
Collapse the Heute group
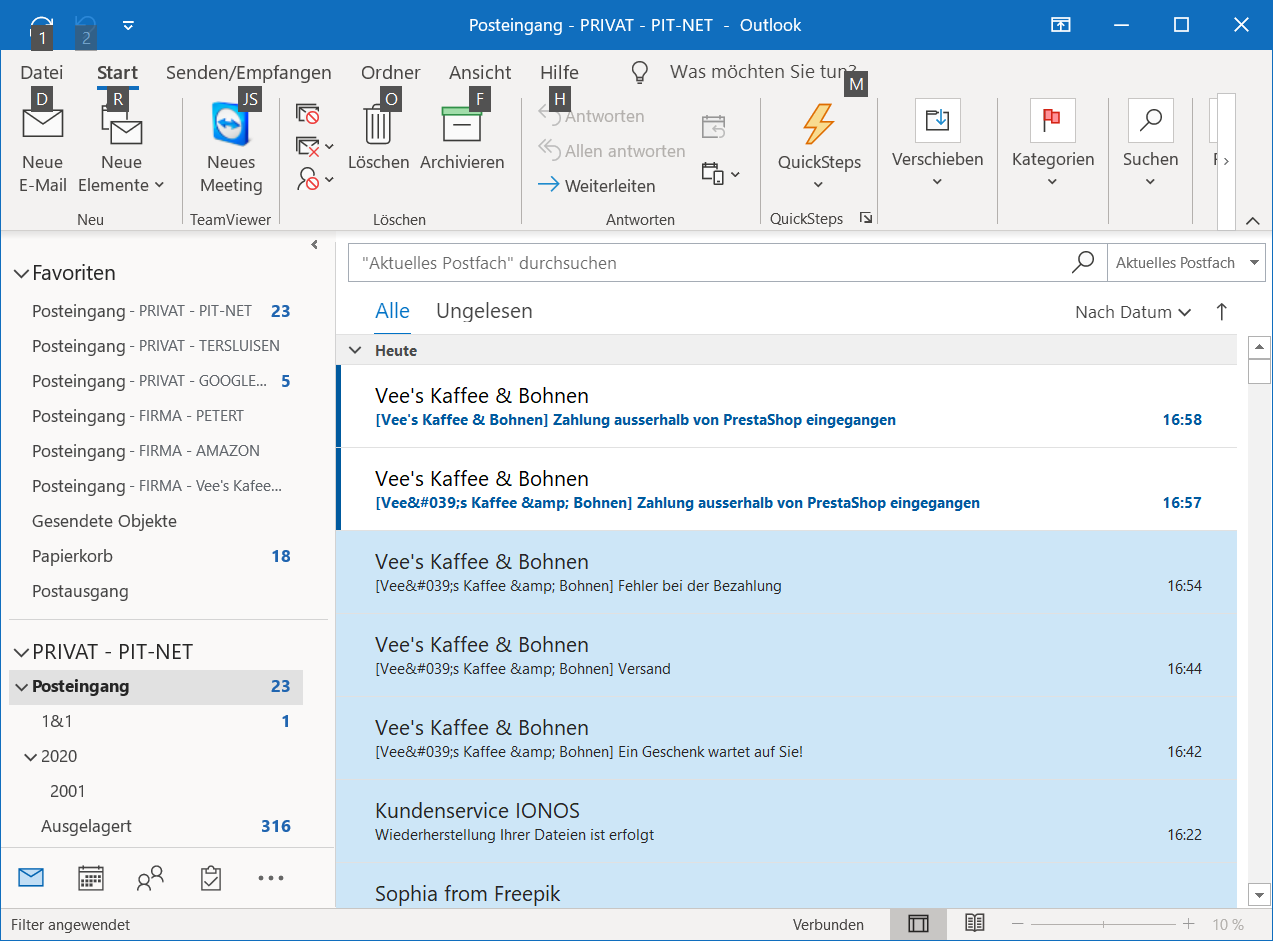tap(354, 351)
